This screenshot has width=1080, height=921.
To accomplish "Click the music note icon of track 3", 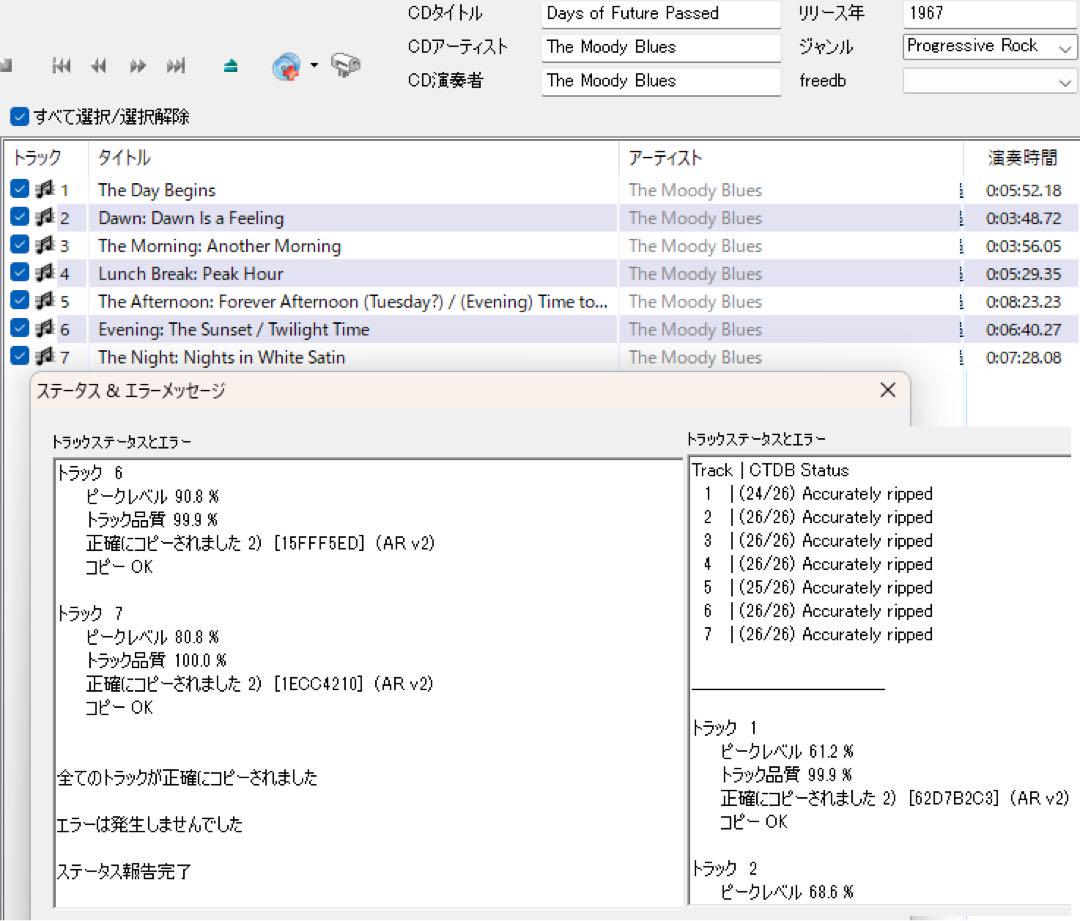I will coord(45,245).
